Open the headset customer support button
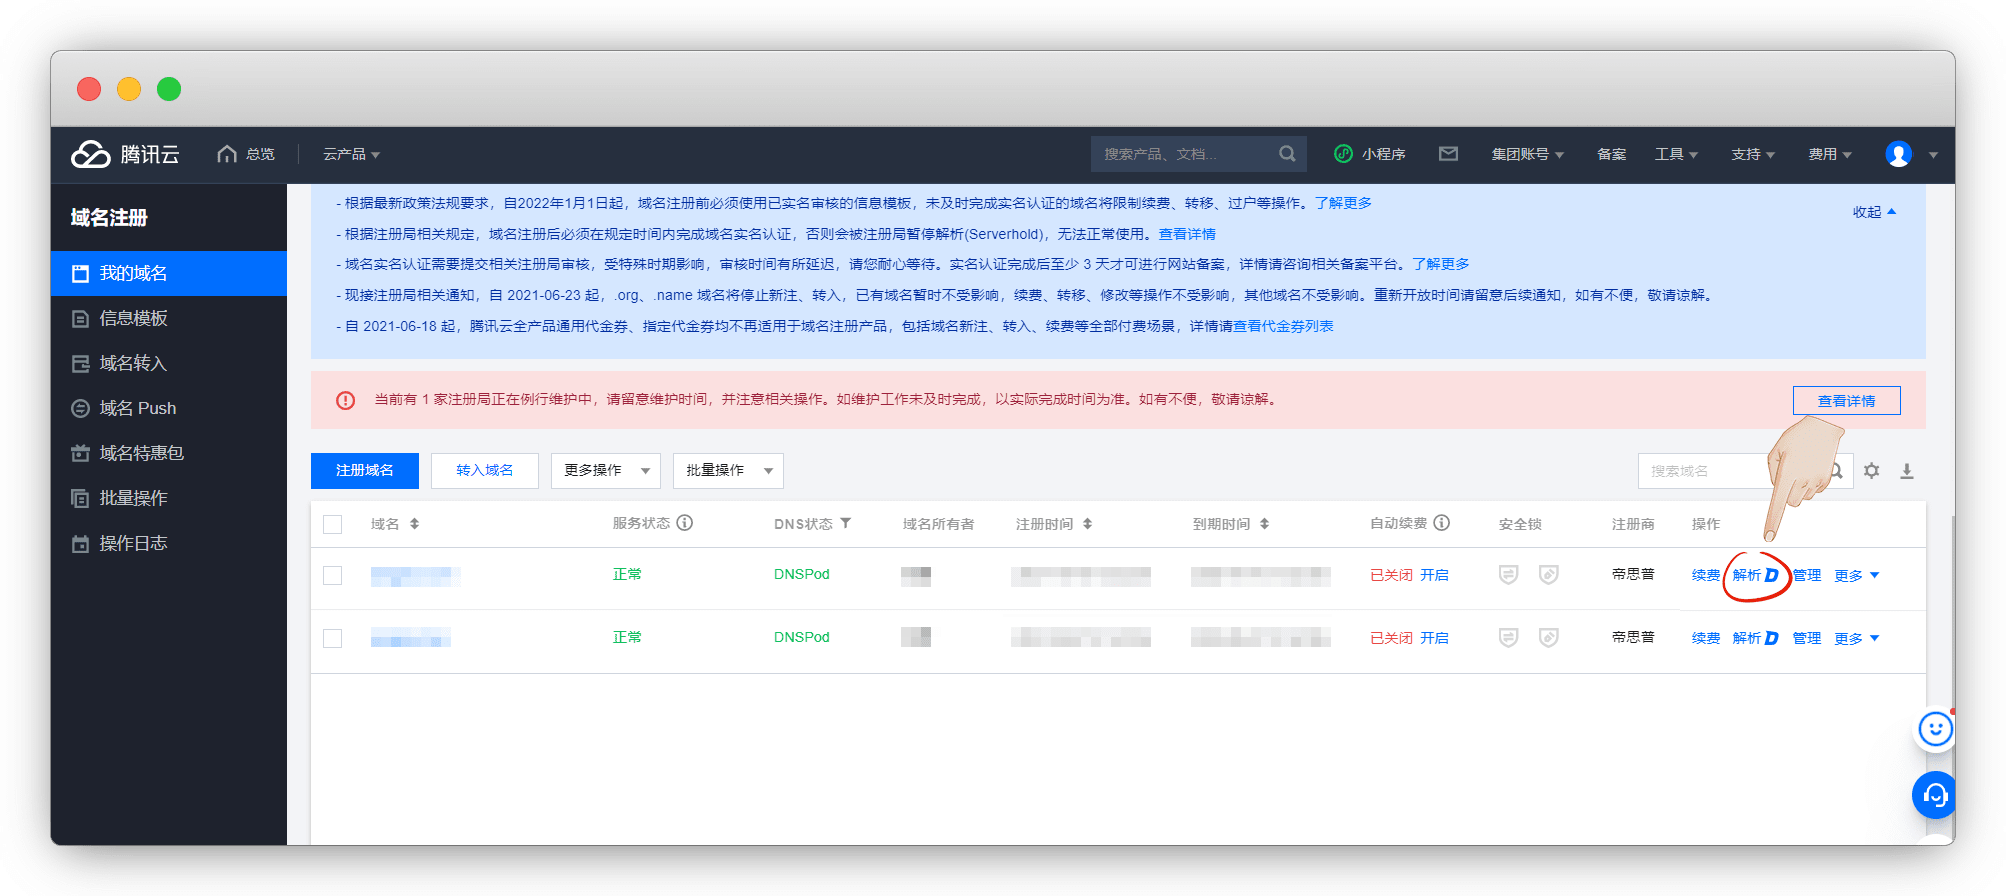 (x=1935, y=795)
